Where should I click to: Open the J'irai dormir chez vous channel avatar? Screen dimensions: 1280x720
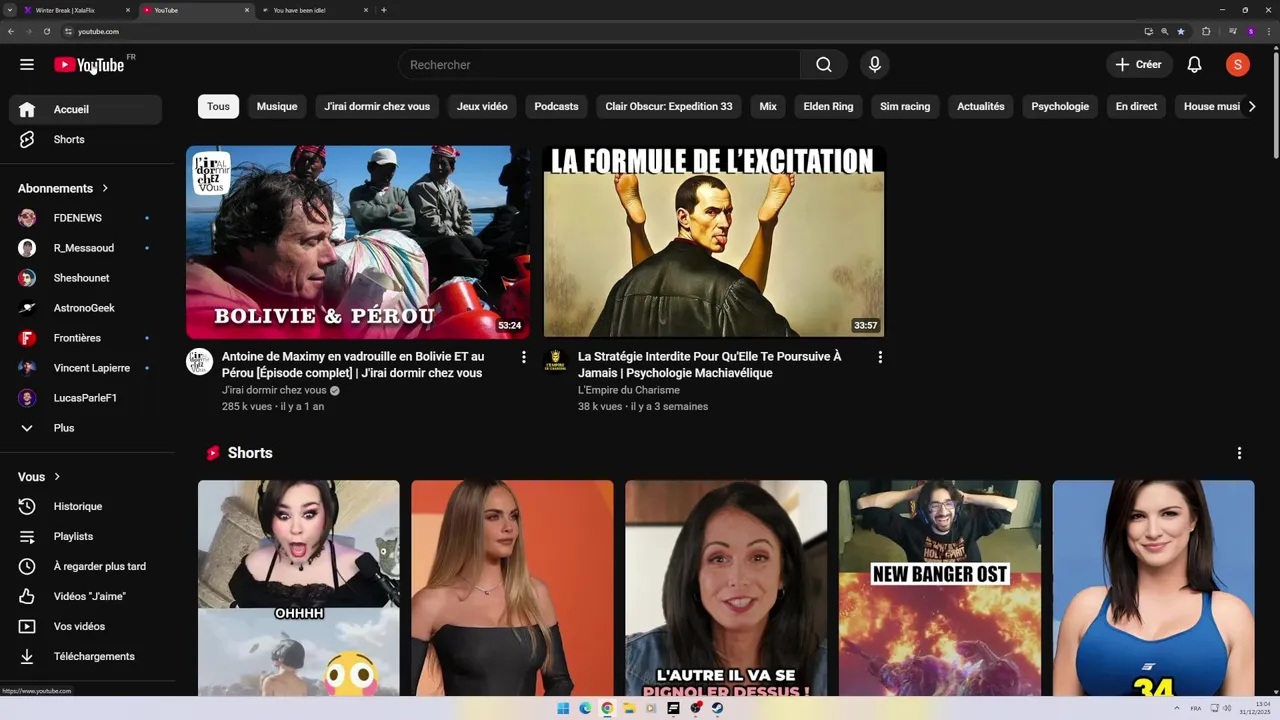point(200,362)
